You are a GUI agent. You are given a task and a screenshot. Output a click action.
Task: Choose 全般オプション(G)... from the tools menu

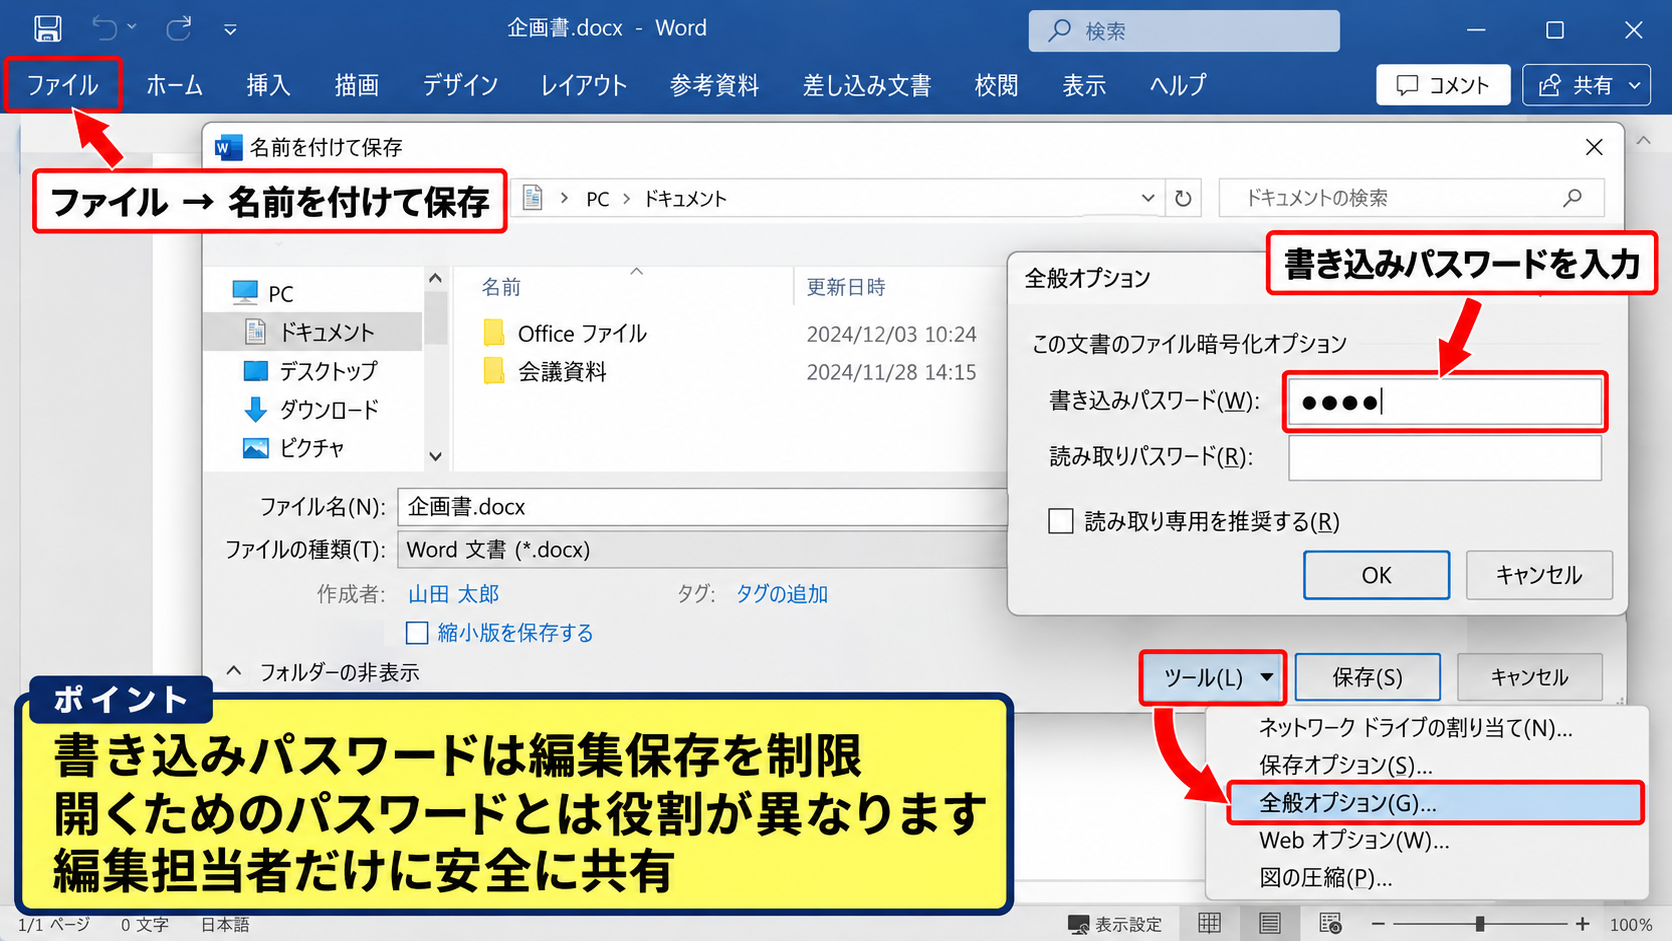click(1435, 803)
